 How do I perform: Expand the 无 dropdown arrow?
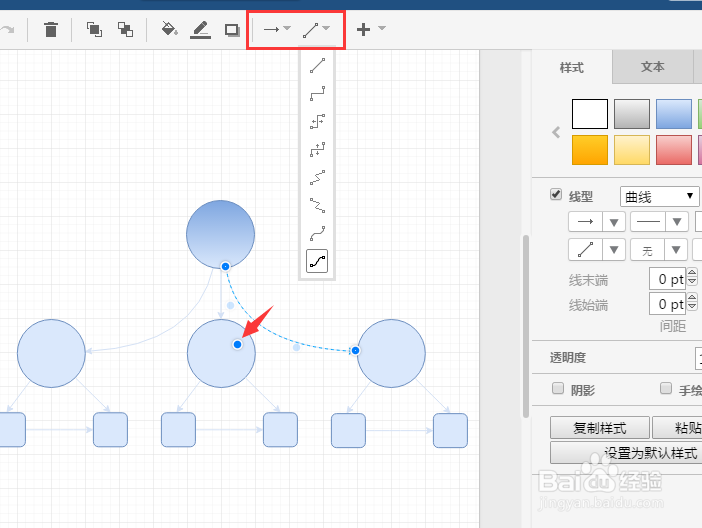point(677,250)
